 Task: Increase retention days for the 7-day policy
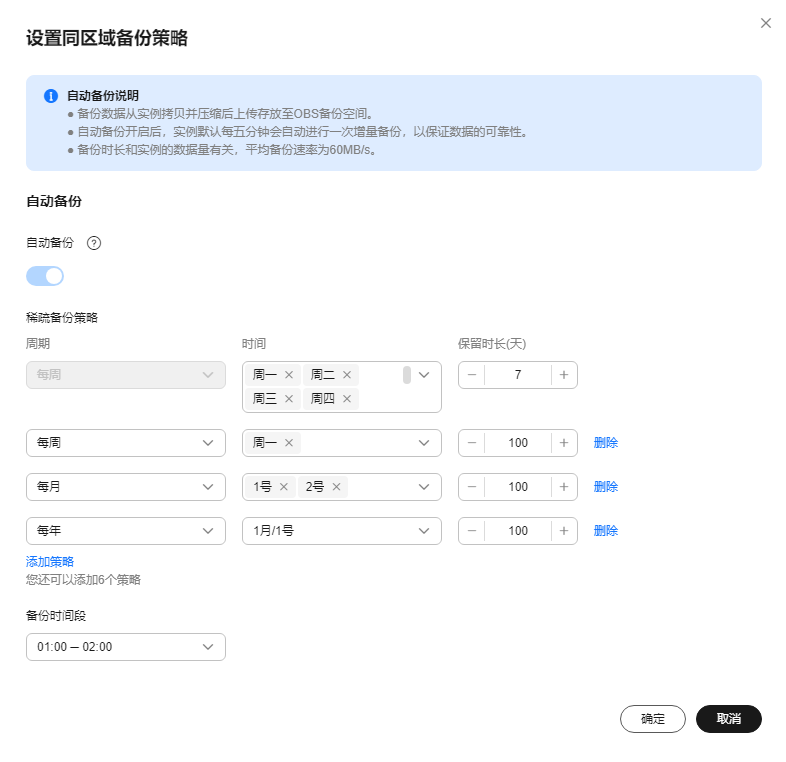(x=564, y=375)
